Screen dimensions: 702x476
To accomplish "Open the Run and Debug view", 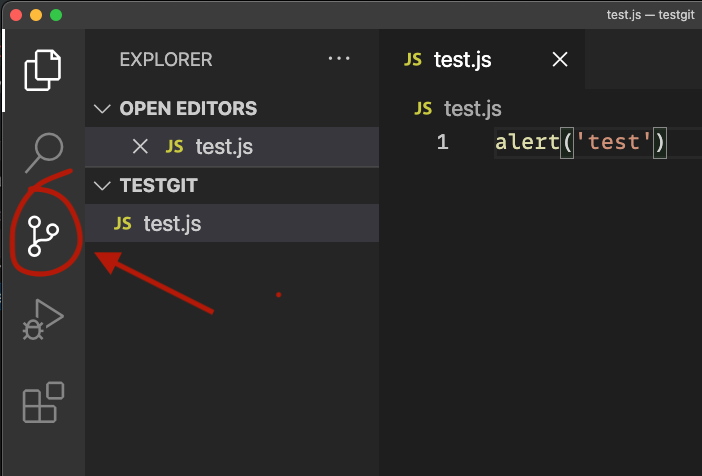I will coord(43,320).
